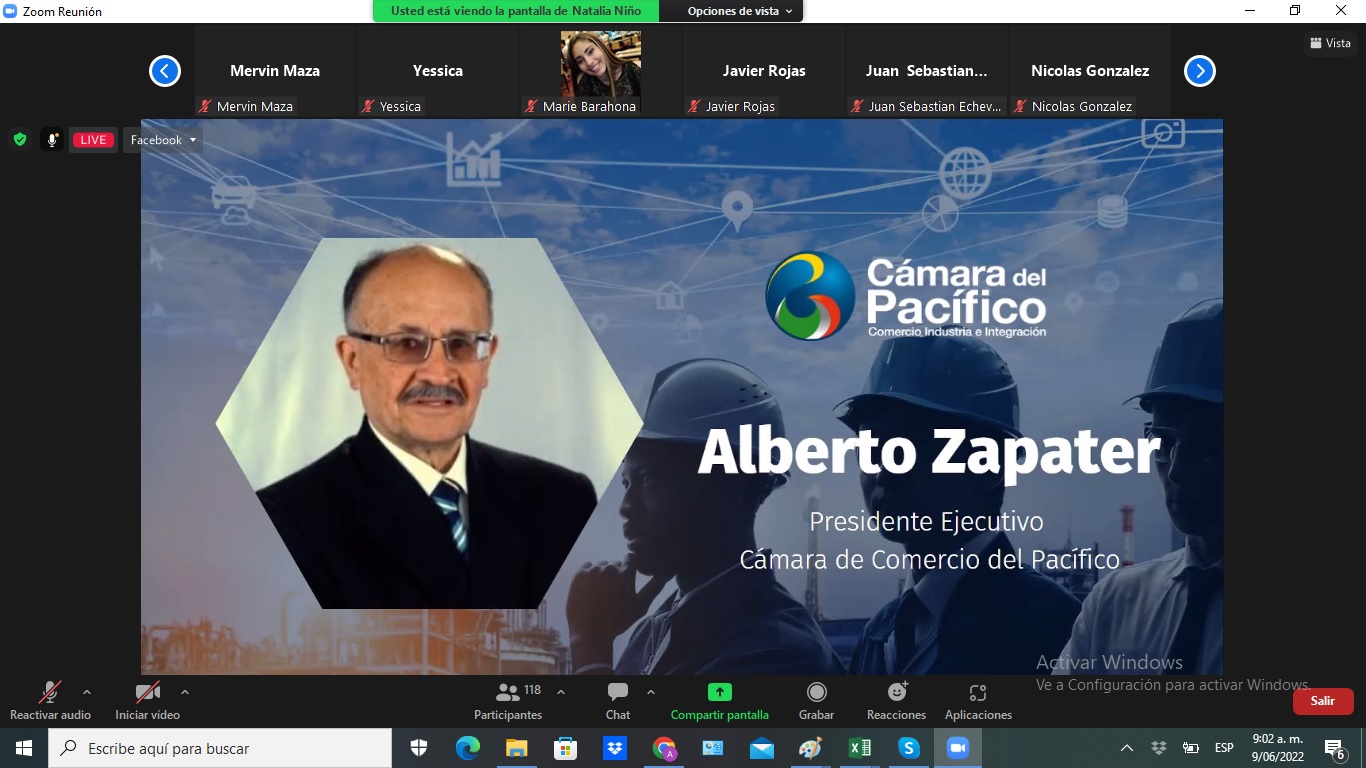
Task: Click the microphone indicator beside LIVE
Action: tap(52, 140)
